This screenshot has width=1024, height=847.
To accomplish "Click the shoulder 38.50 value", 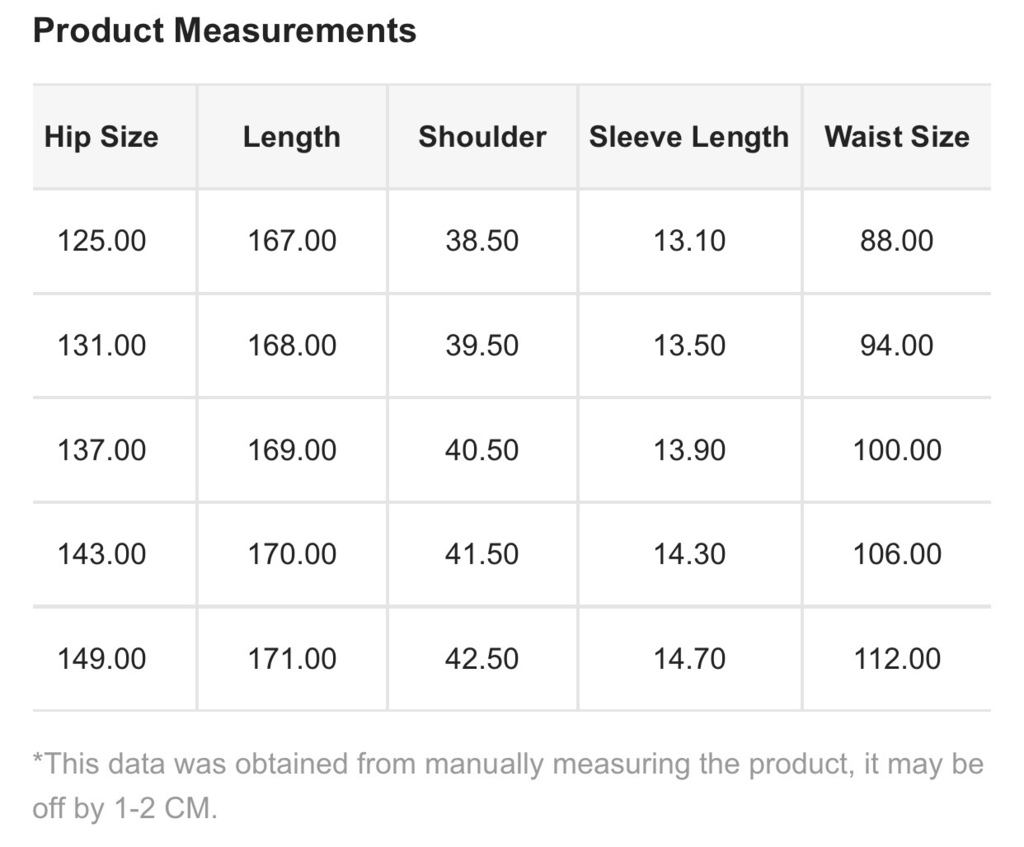I will point(482,241).
